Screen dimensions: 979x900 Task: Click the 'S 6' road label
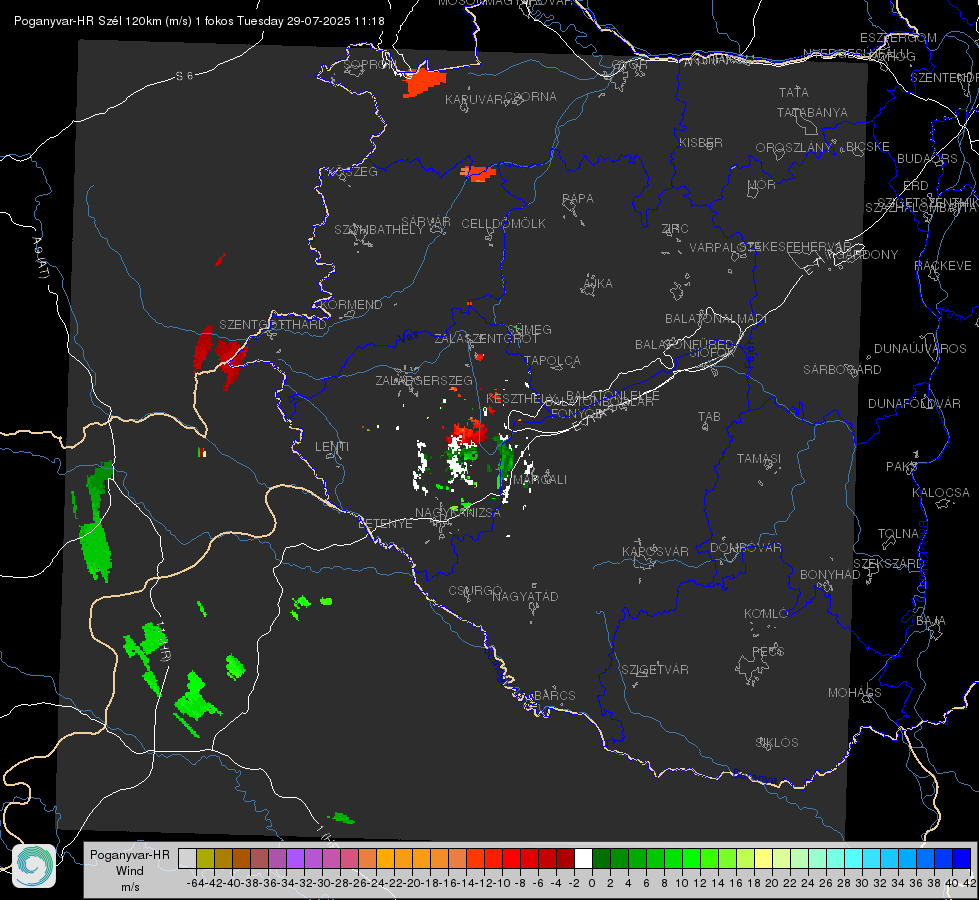(x=184, y=76)
